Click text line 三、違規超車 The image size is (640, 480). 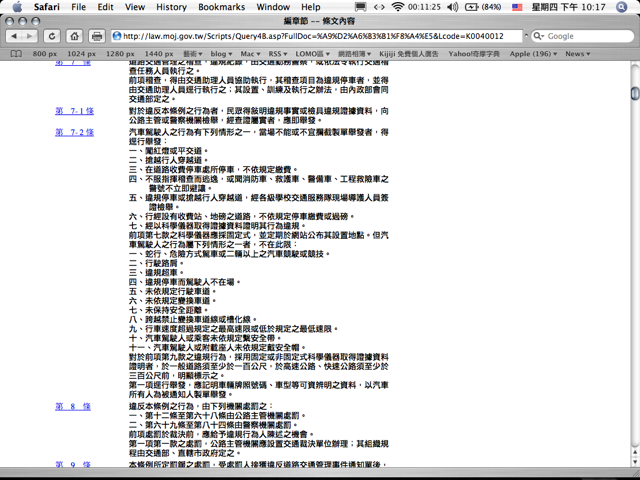point(156,273)
